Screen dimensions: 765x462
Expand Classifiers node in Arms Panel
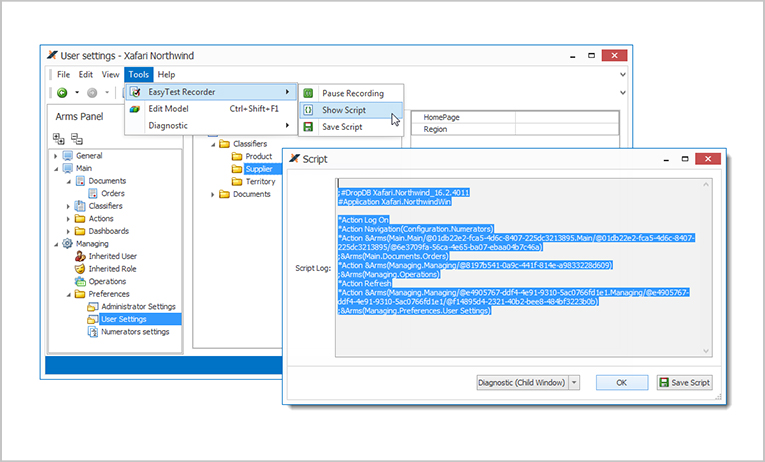click(x=68, y=206)
